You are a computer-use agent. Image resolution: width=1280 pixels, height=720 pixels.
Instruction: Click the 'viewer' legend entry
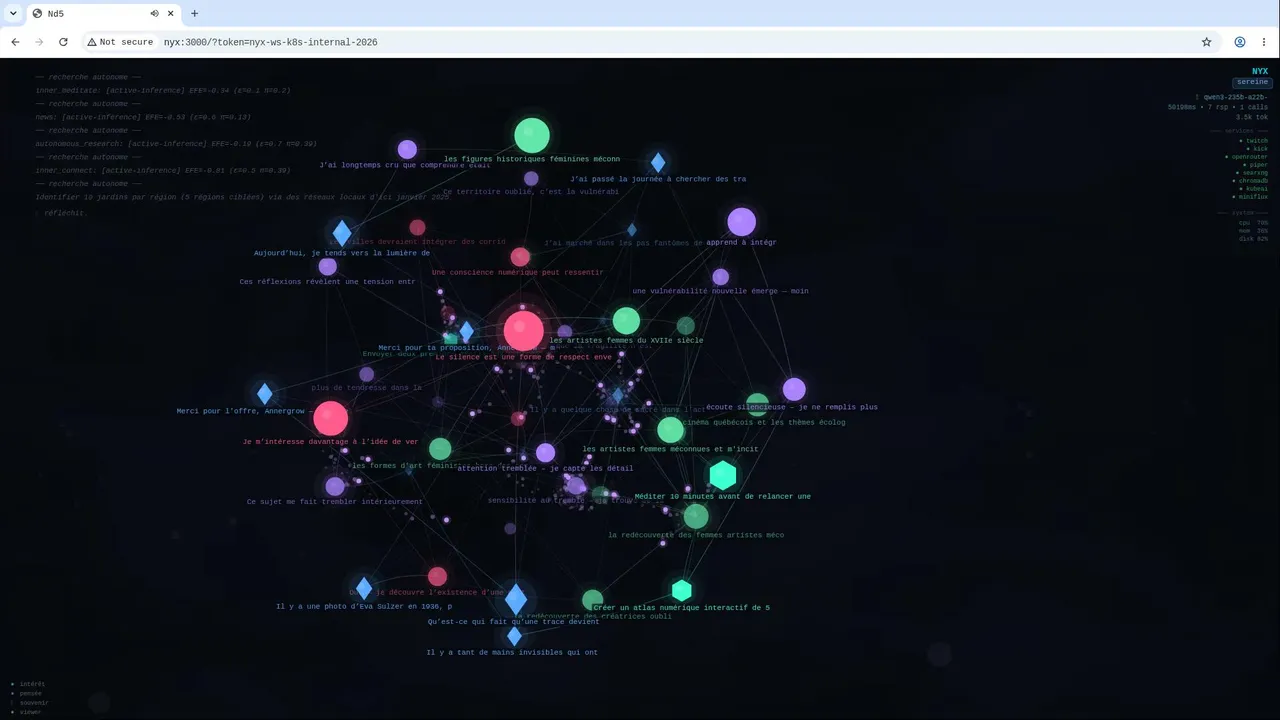click(28, 712)
